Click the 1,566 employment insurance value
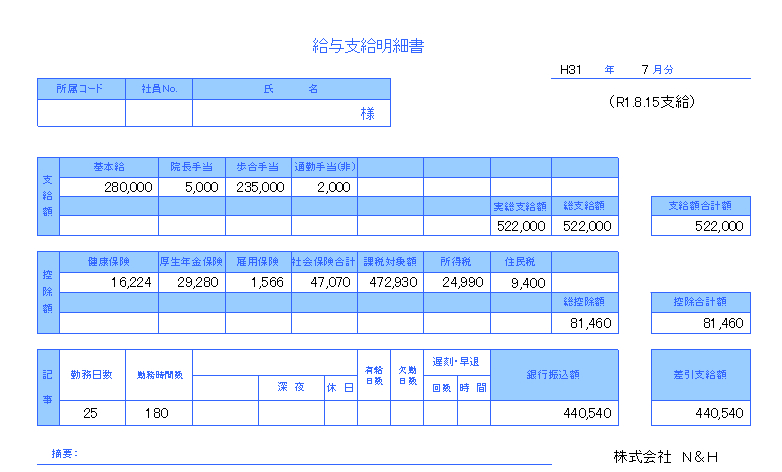This screenshot has width=782, height=472. pyautogui.click(x=267, y=282)
